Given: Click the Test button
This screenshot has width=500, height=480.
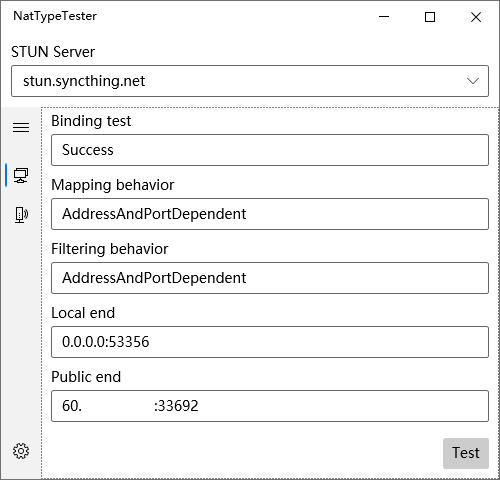Looking at the screenshot, I should click(x=466, y=453).
